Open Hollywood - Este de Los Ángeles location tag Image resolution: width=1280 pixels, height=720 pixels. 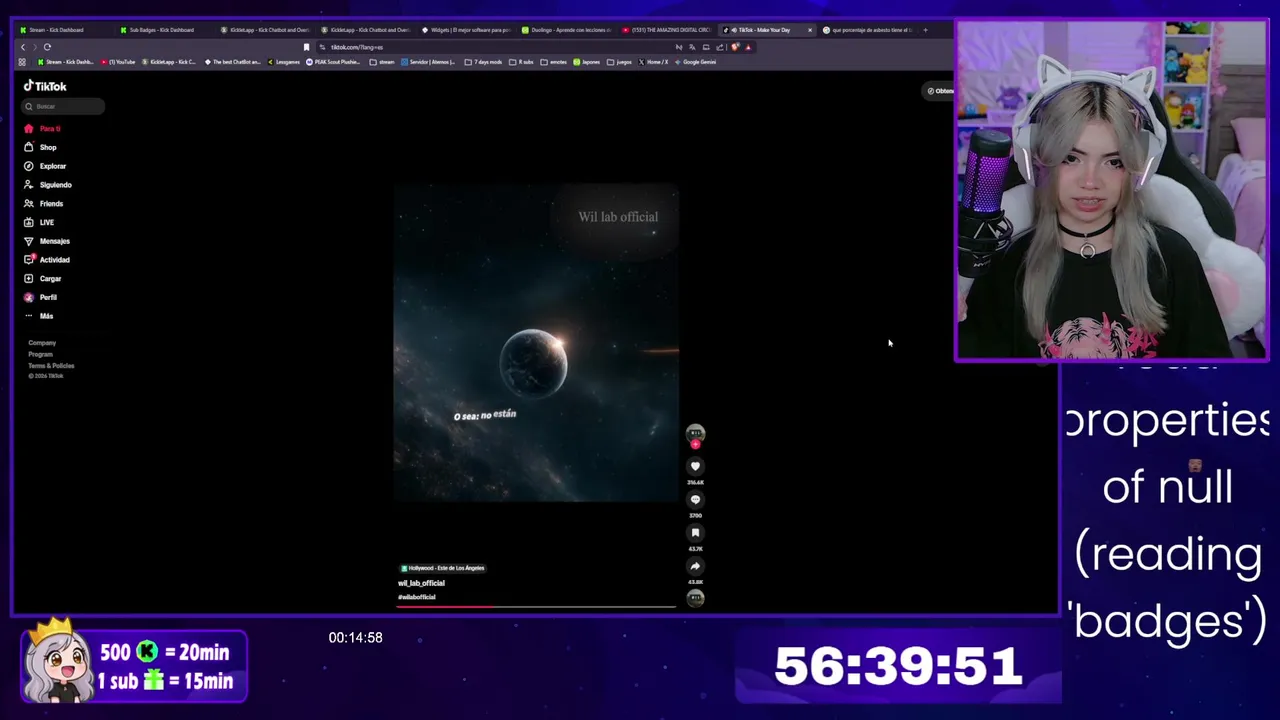click(x=443, y=568)
